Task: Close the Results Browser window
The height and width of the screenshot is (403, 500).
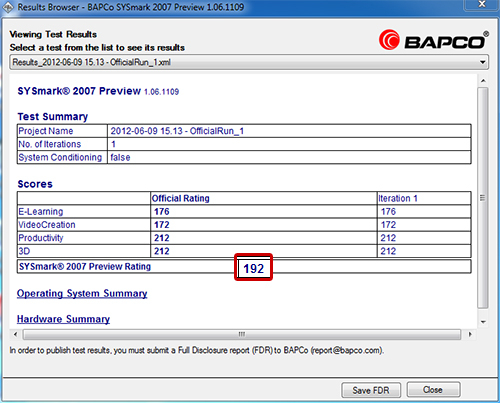Action: 482,5
